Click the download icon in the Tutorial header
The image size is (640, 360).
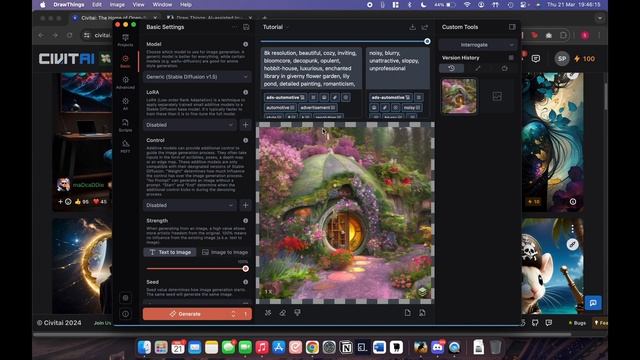(412, 27)
